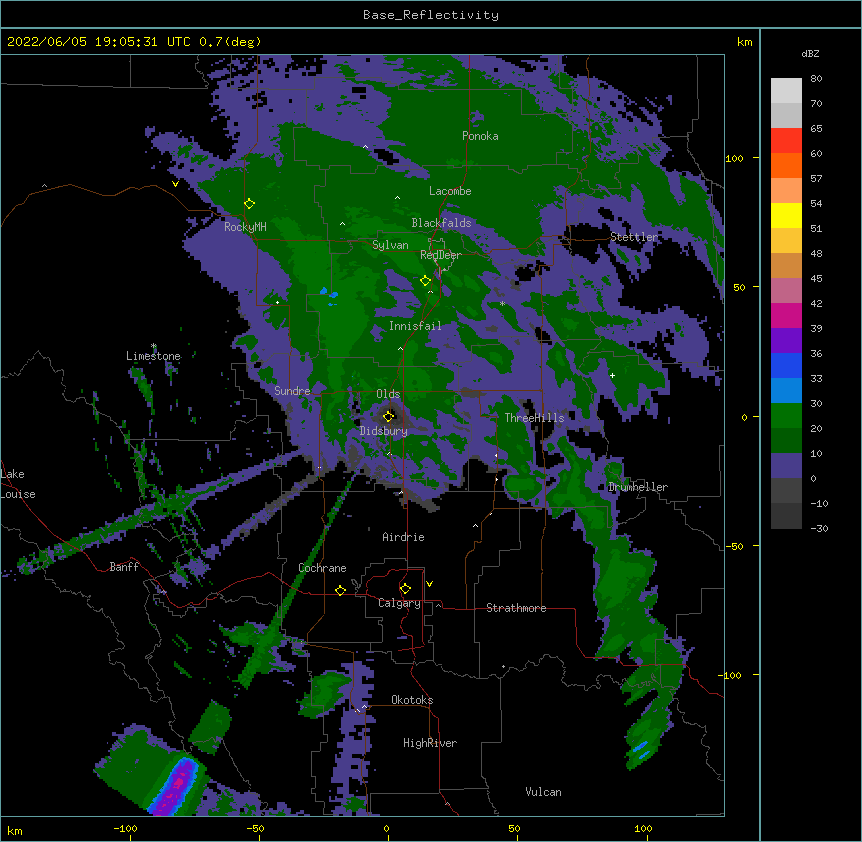Pick the light gray 70-80 dBZ legend swatch

(x=786, y=91)
